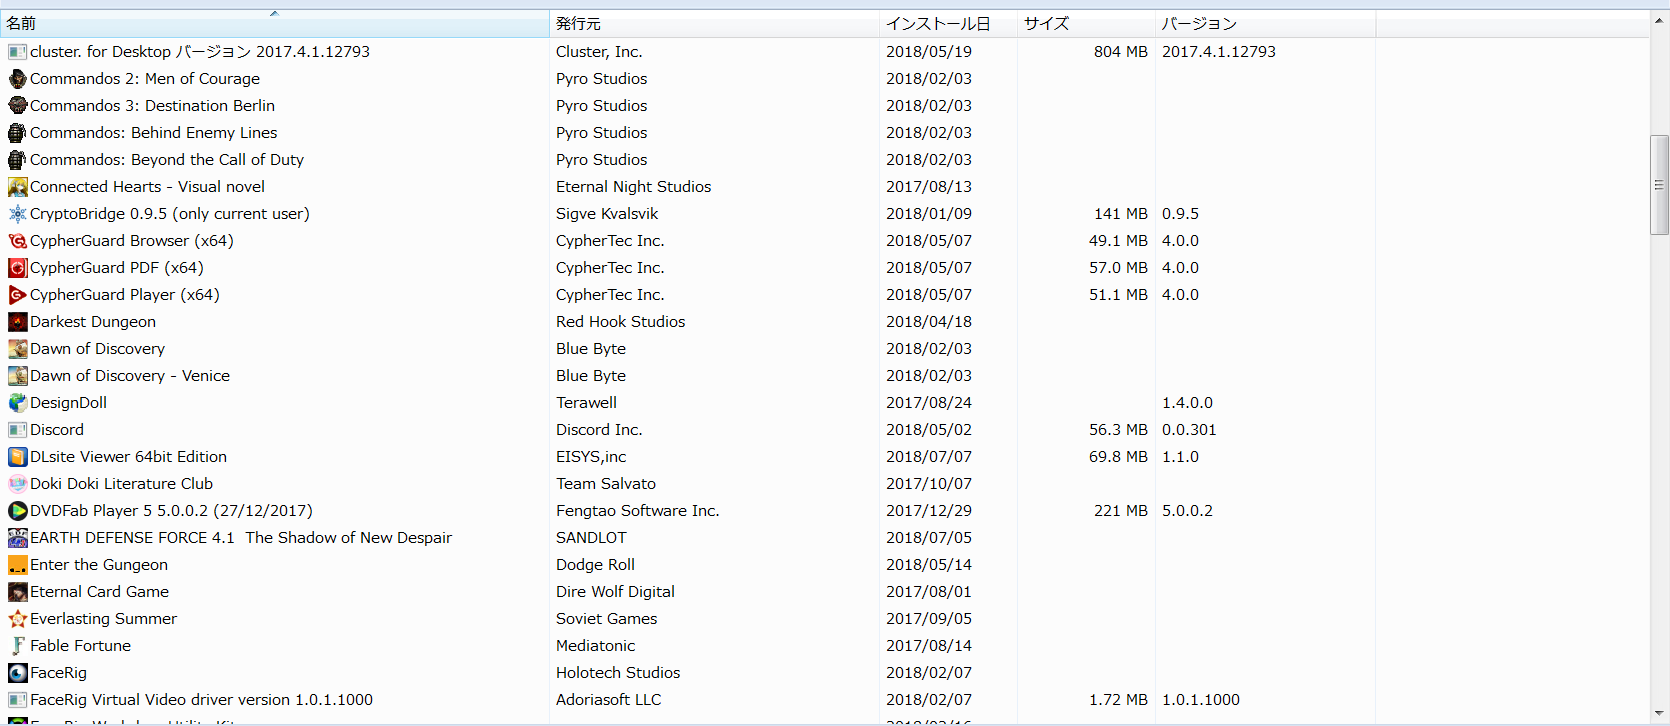The image size is (1670, 726).
Task: Select the publisher text "Cluster, Inc."
Action: [599, 52]
